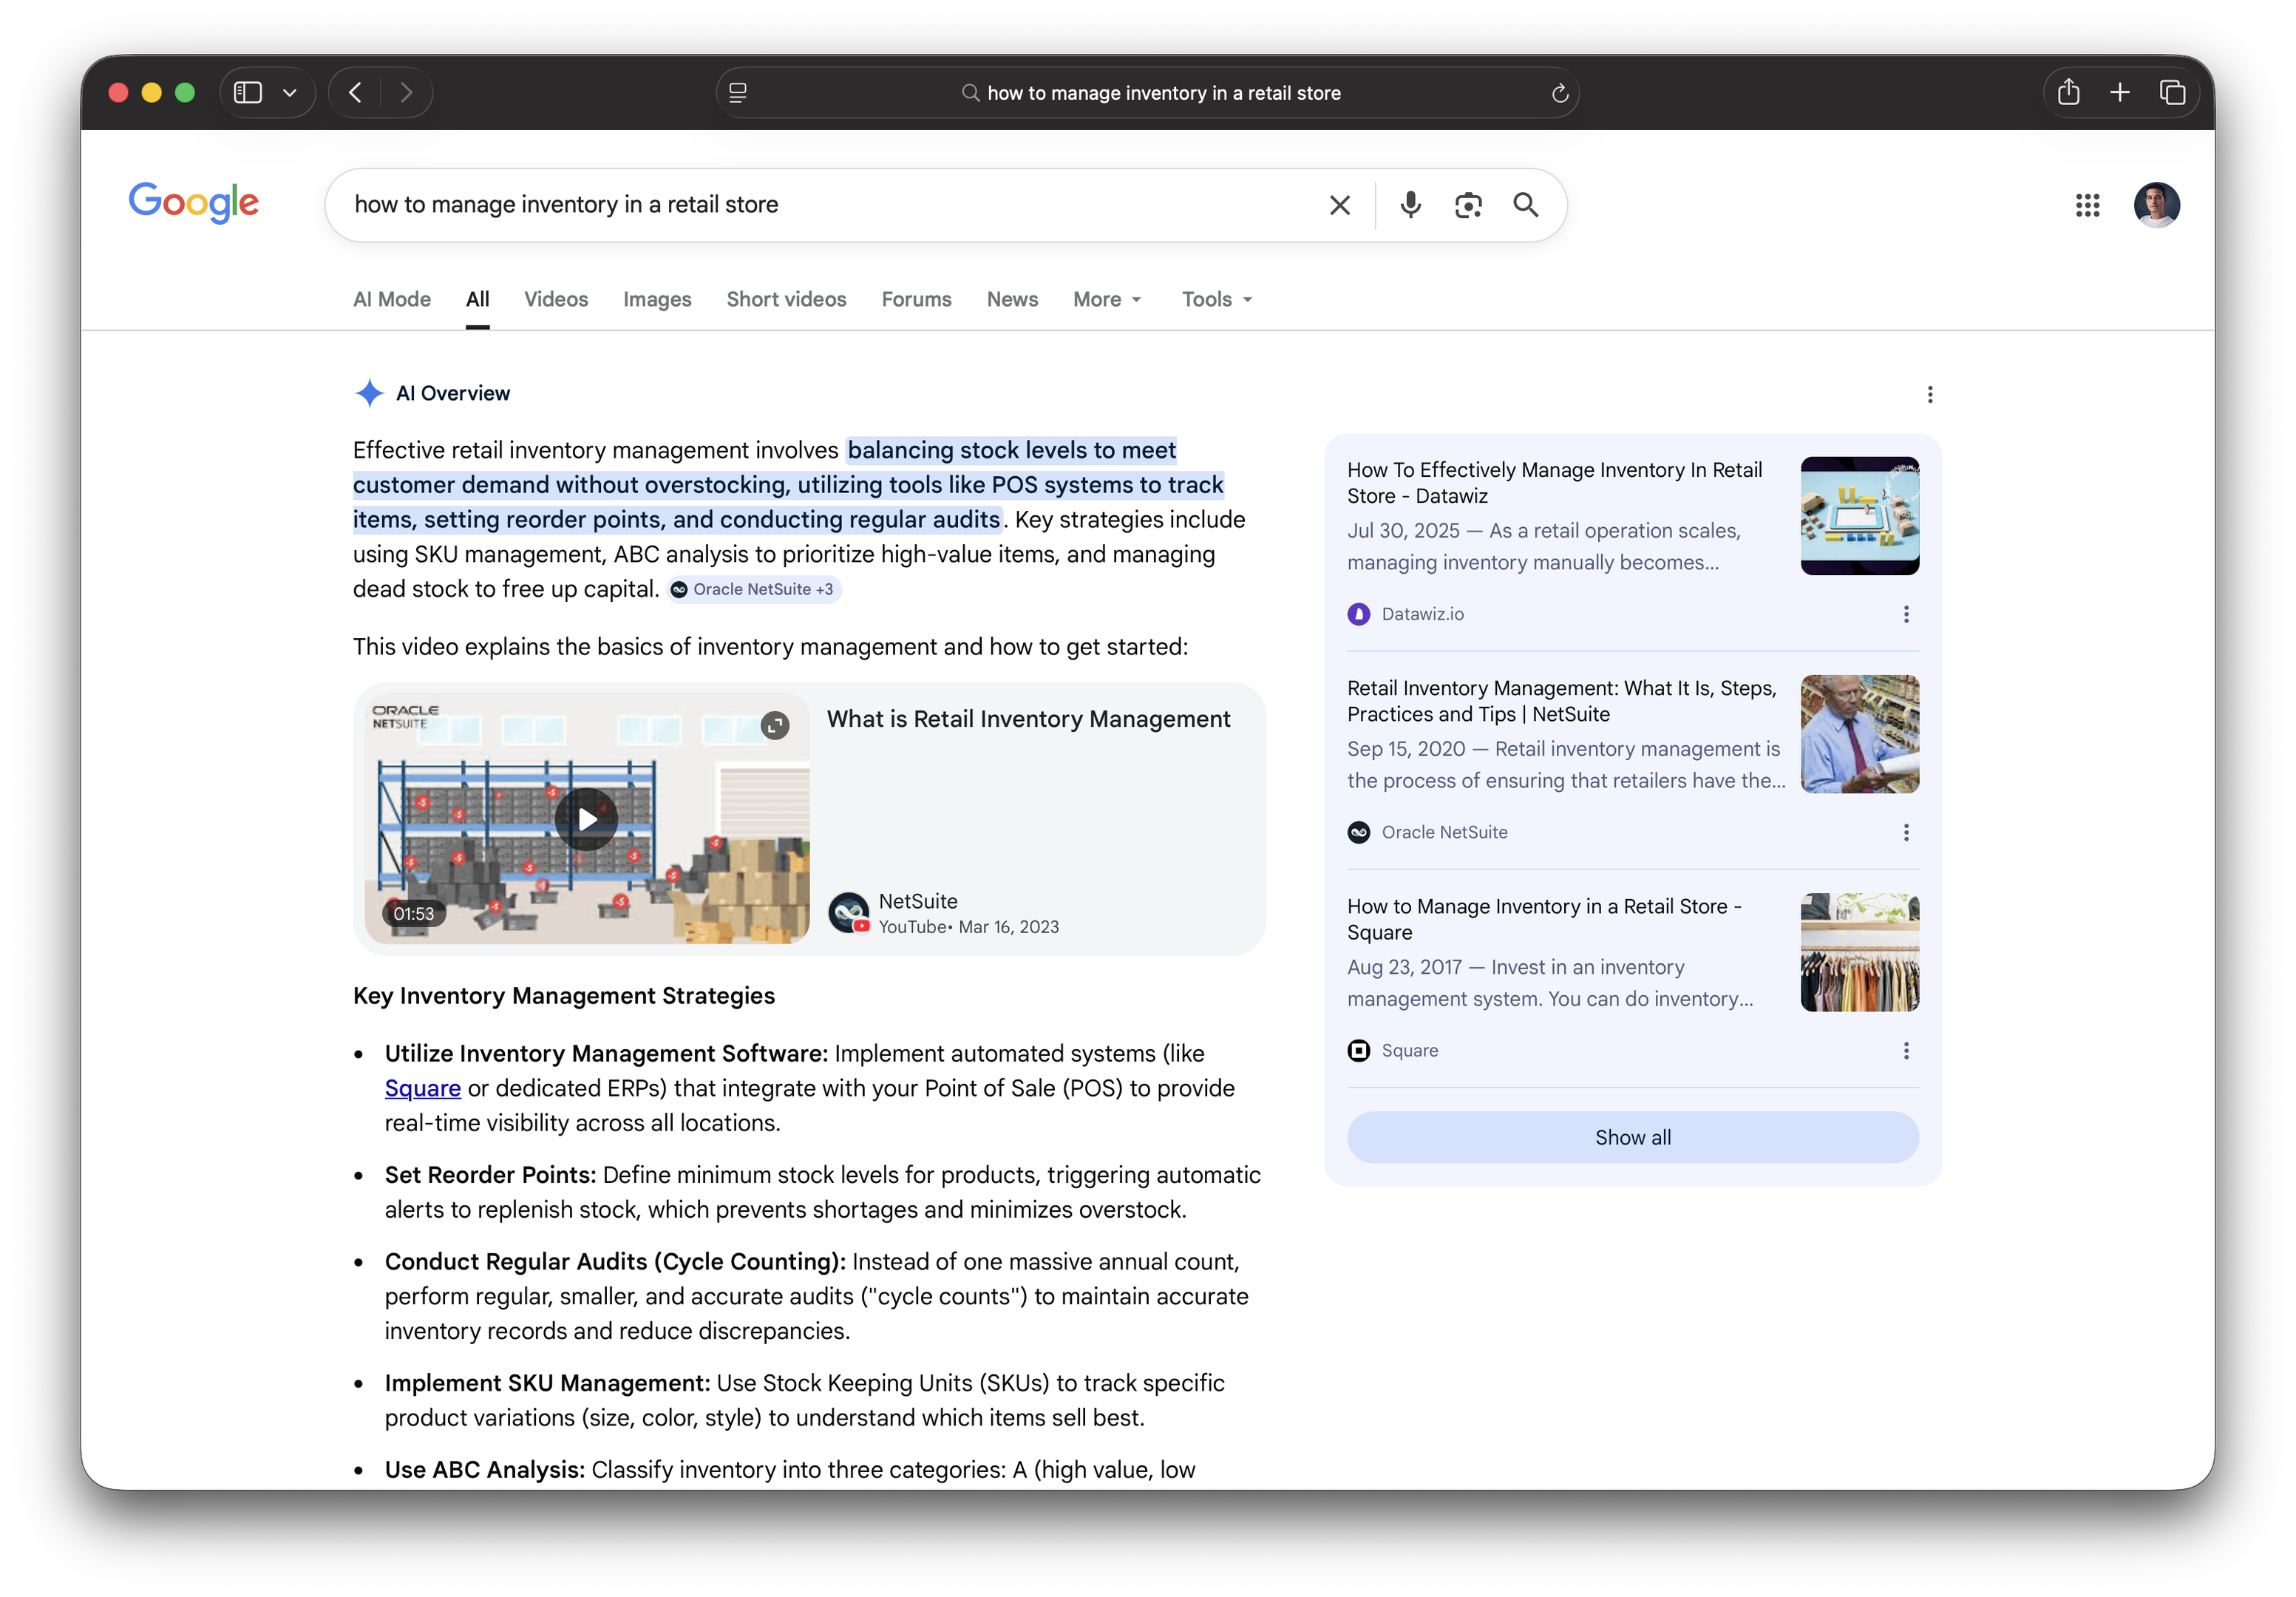This screenshot has width=2296, height=1597.
Task: Share this page from Safari toolbar
Action: click(x=2068, y=92)
